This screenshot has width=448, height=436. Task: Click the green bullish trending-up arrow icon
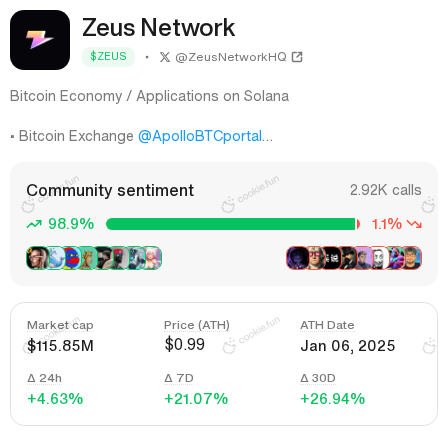tap(34, 224)
